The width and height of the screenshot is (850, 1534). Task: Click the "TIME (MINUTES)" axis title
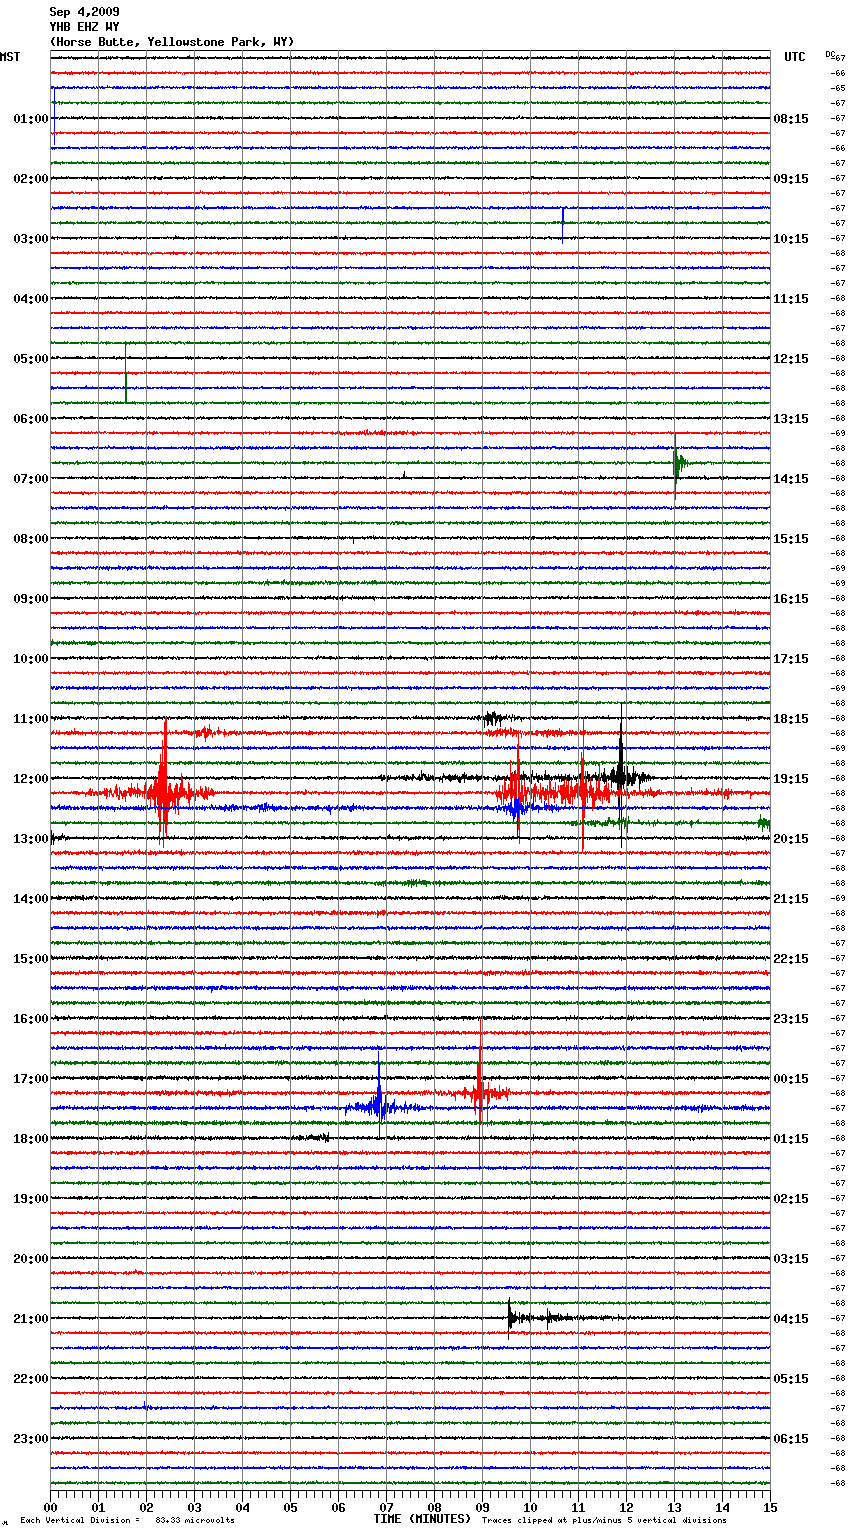click(422, 1519)
